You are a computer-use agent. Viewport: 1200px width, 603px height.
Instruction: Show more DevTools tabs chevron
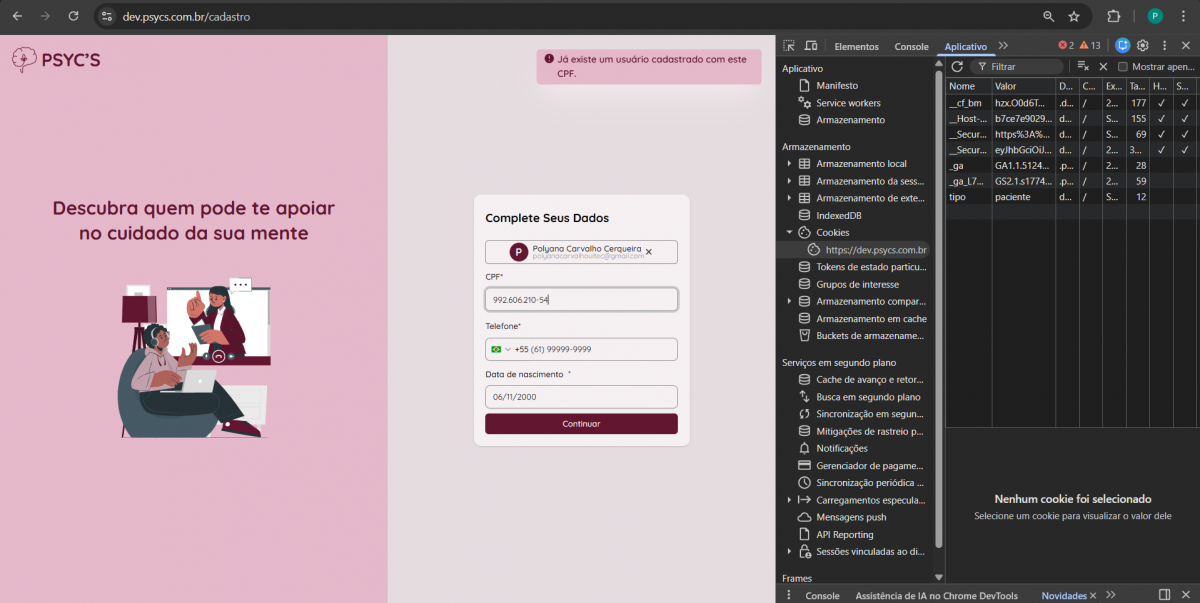point(1003,46)
